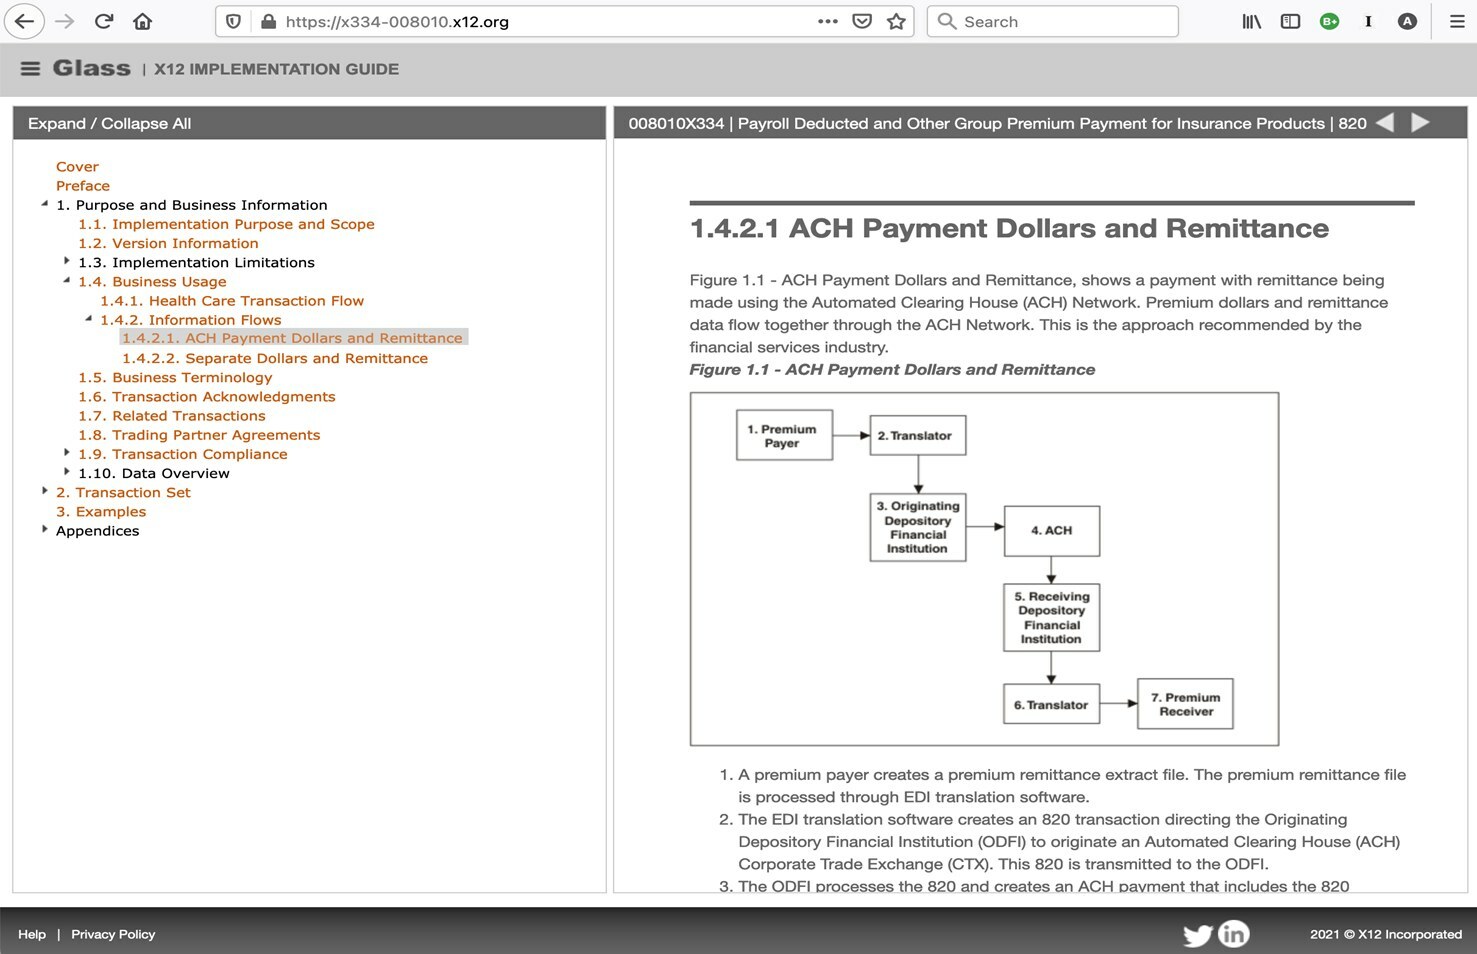
Task: Click the 1.4.2.1 ACH Payment heading
Action: [x=1009, y=228]
